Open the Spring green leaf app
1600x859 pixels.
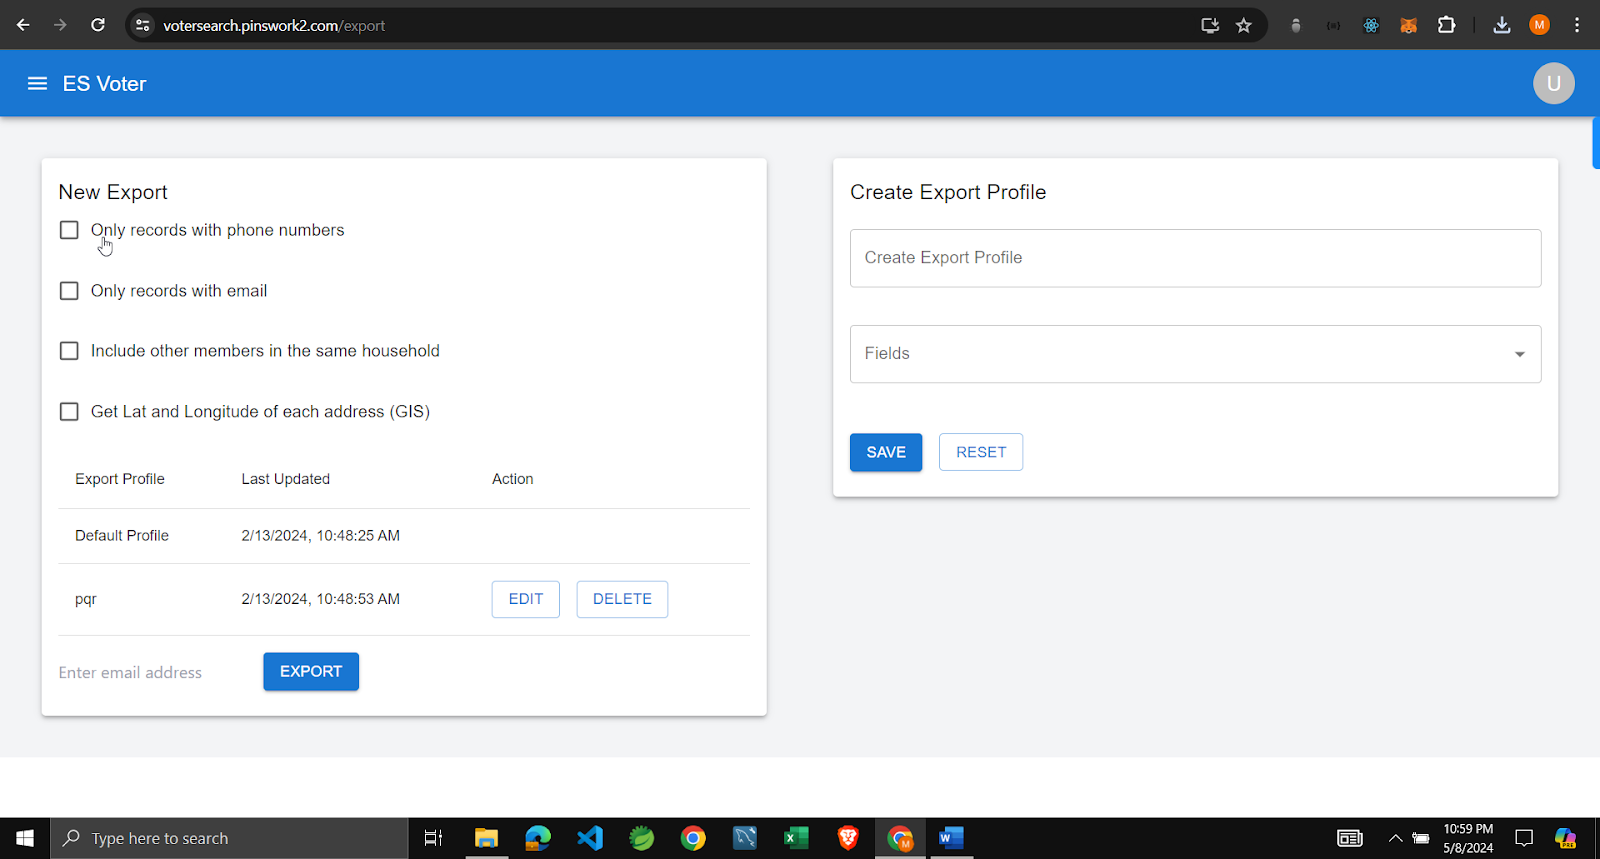(642, 838)
